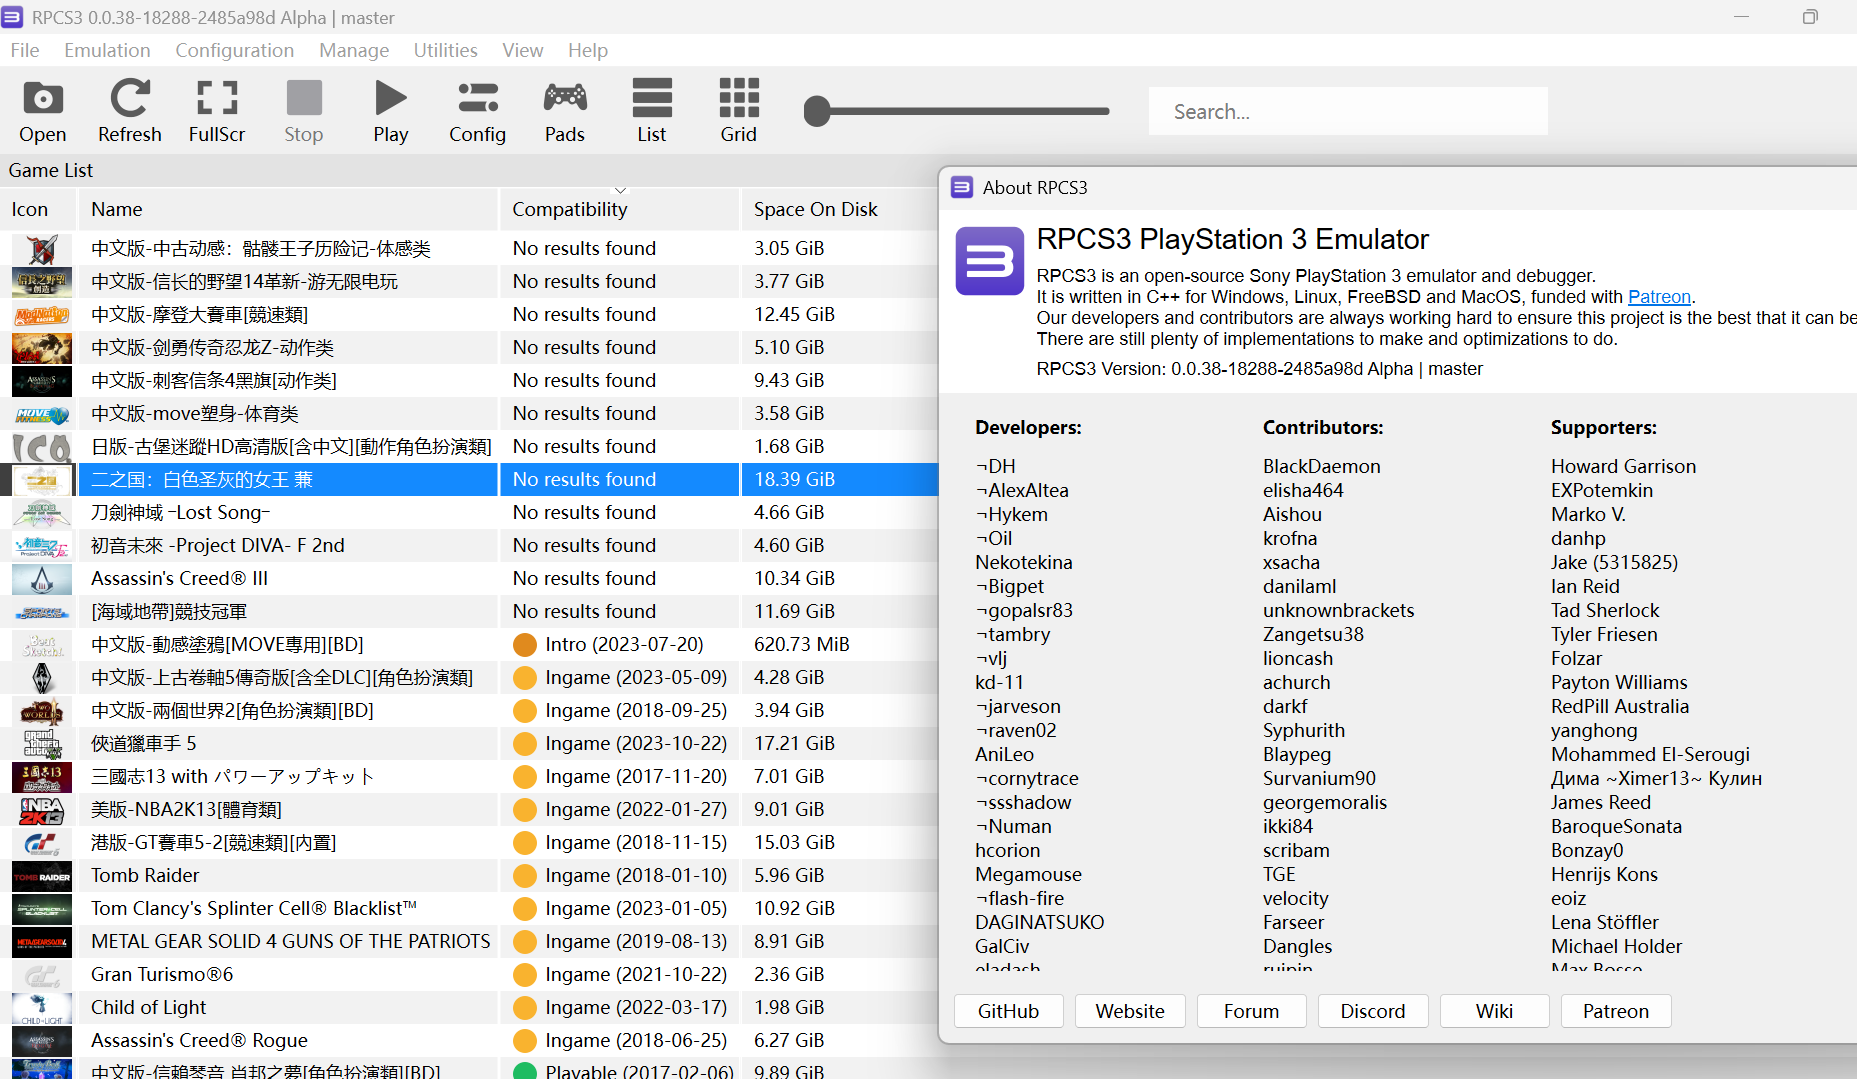Open the Config settings icon
This screenshot has width=1857, height=1079.
pos(477,111)
